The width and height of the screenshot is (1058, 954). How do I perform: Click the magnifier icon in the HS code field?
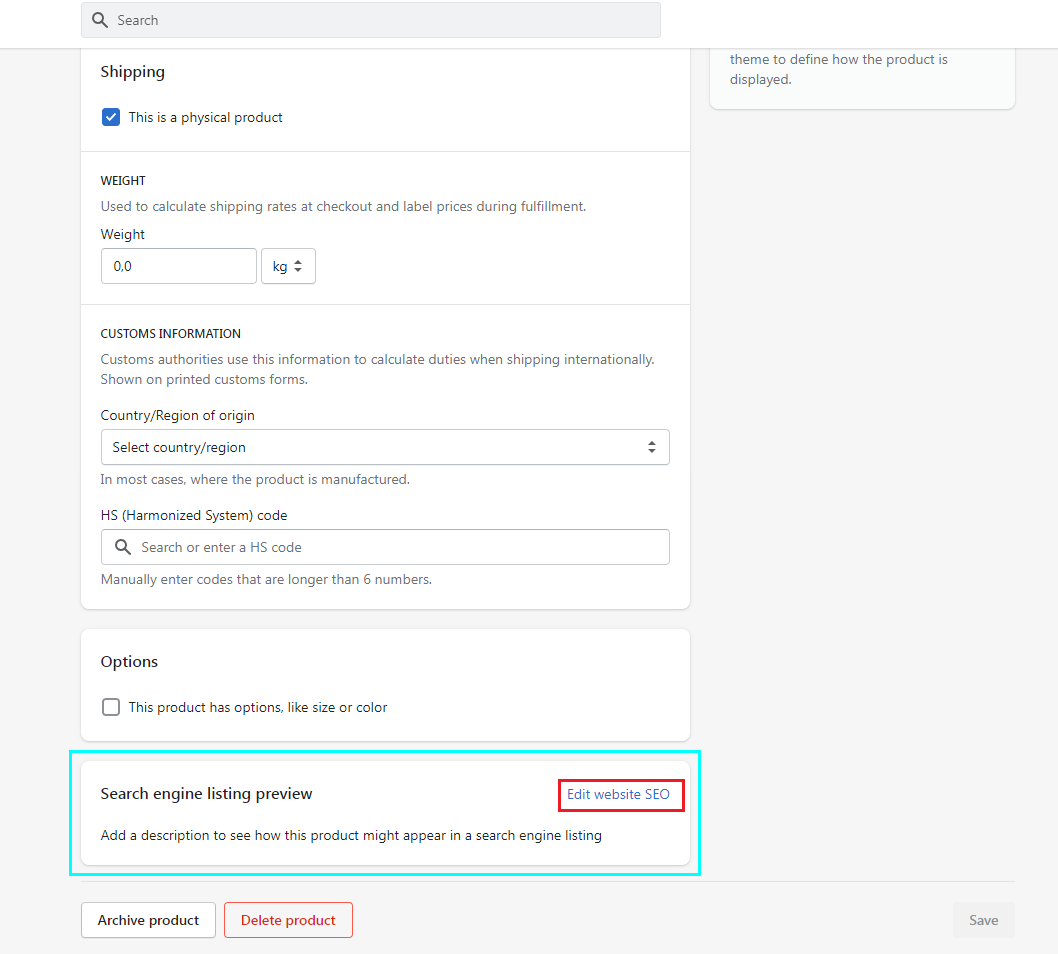[x=122, y=547]
